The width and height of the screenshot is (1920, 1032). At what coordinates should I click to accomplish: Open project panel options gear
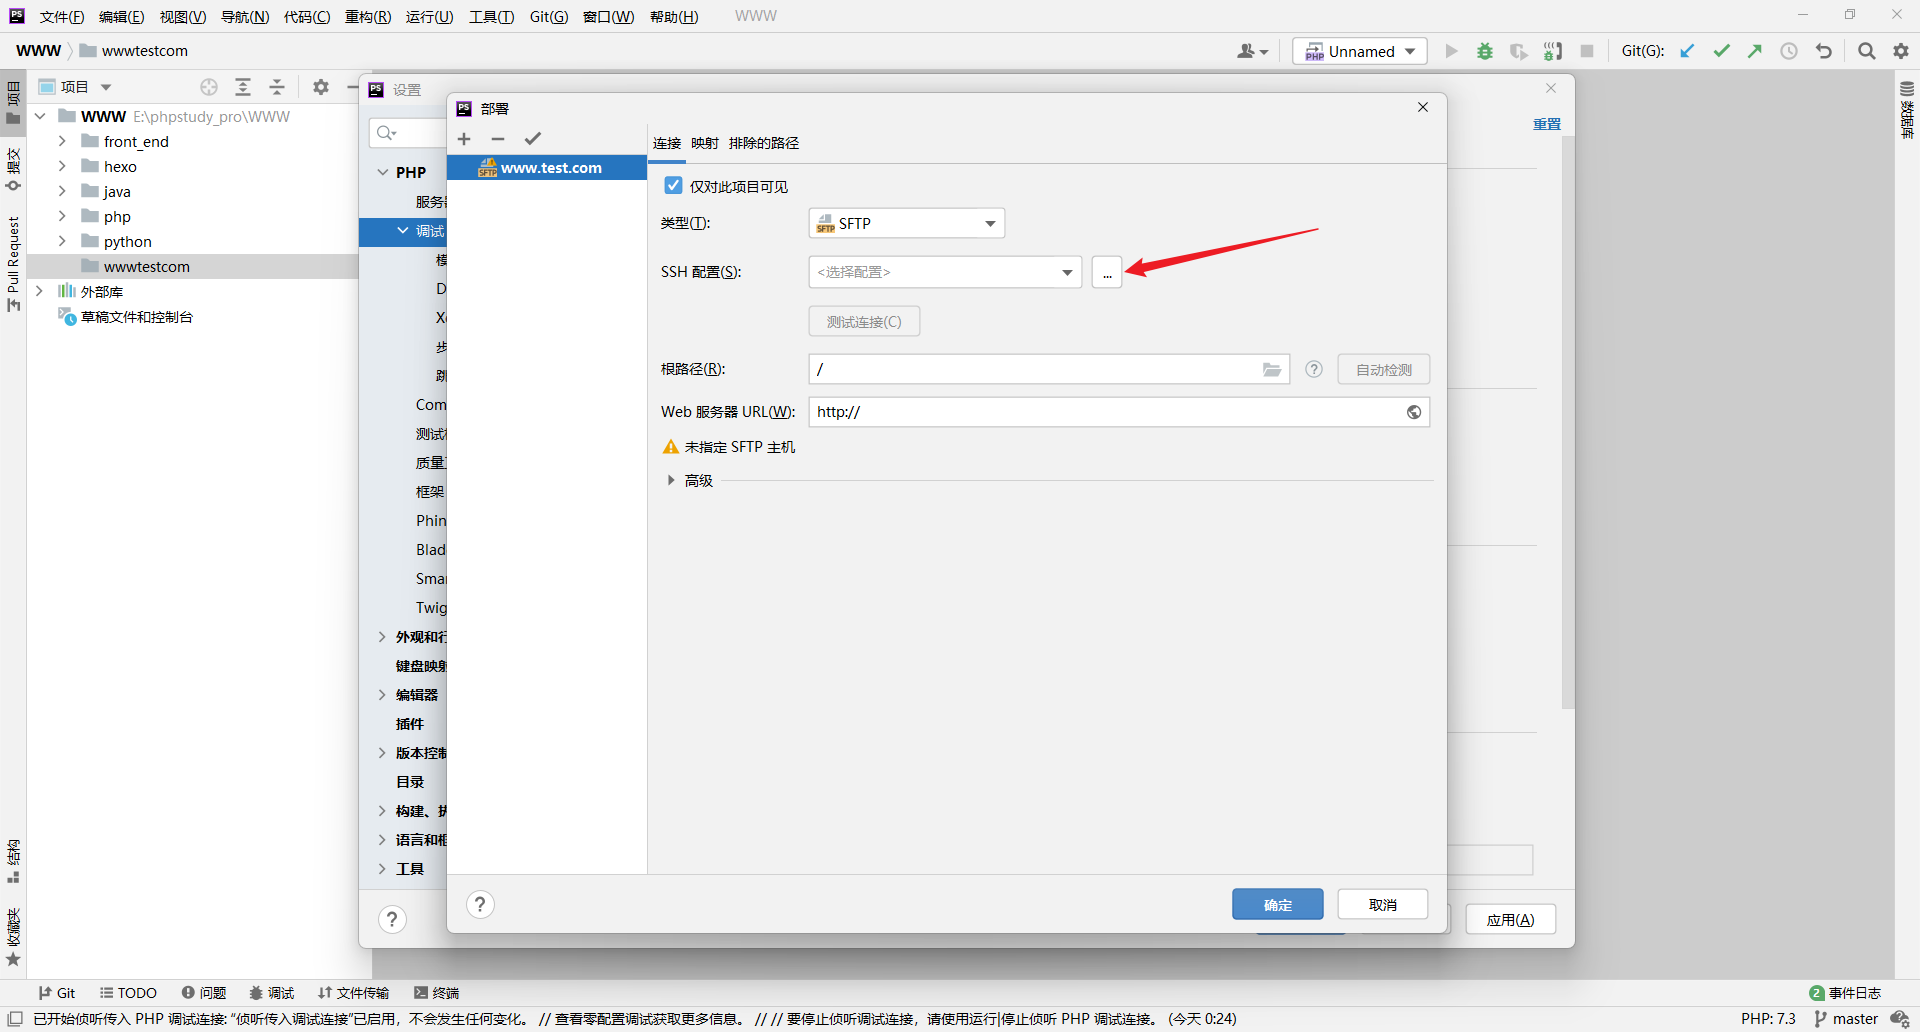tap(321, 87)
